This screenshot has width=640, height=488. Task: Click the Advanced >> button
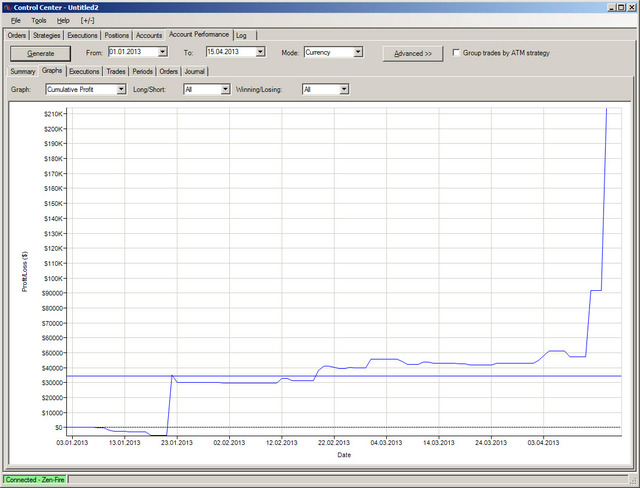point(413,53)
